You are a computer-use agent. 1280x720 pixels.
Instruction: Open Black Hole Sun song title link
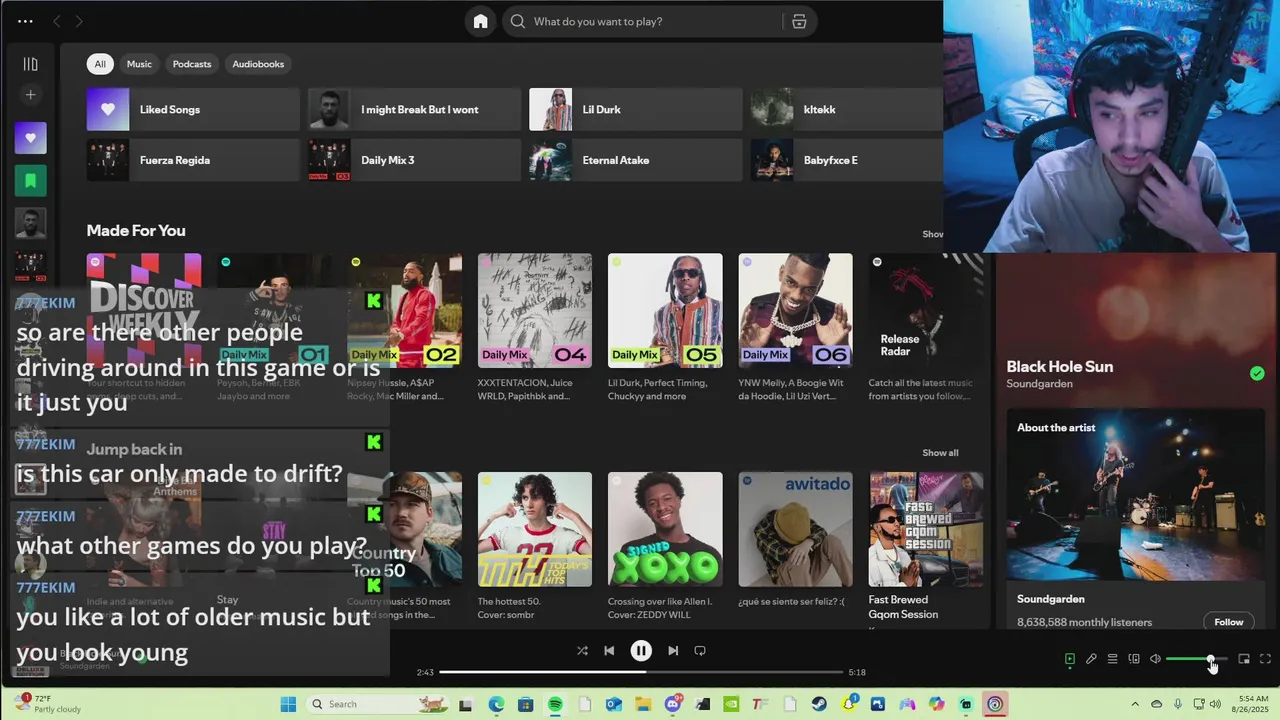coord(1059,367)
